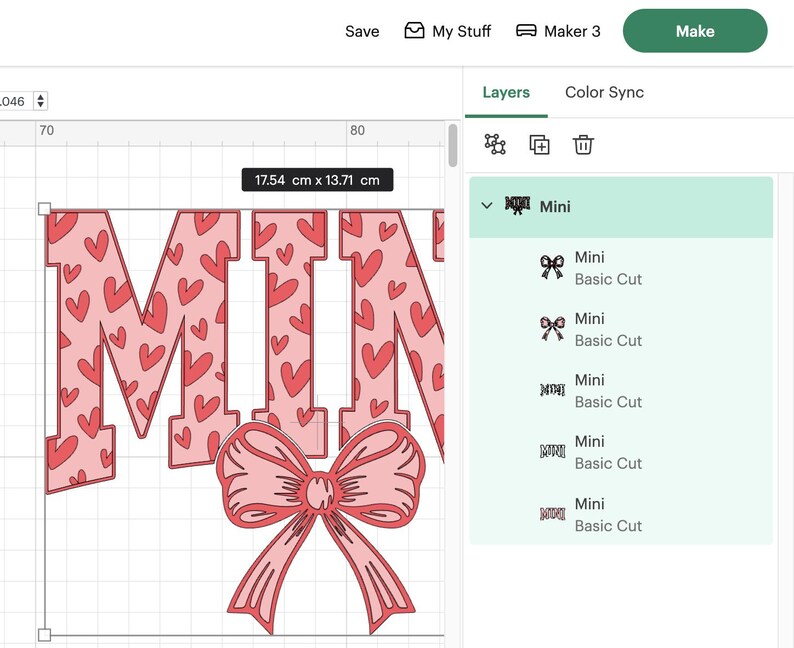Select the black hearts pattern MINI layer thumbnail
Image resolution: width=794 pixels, height=648 pixels.
click(x=552, y=390)
